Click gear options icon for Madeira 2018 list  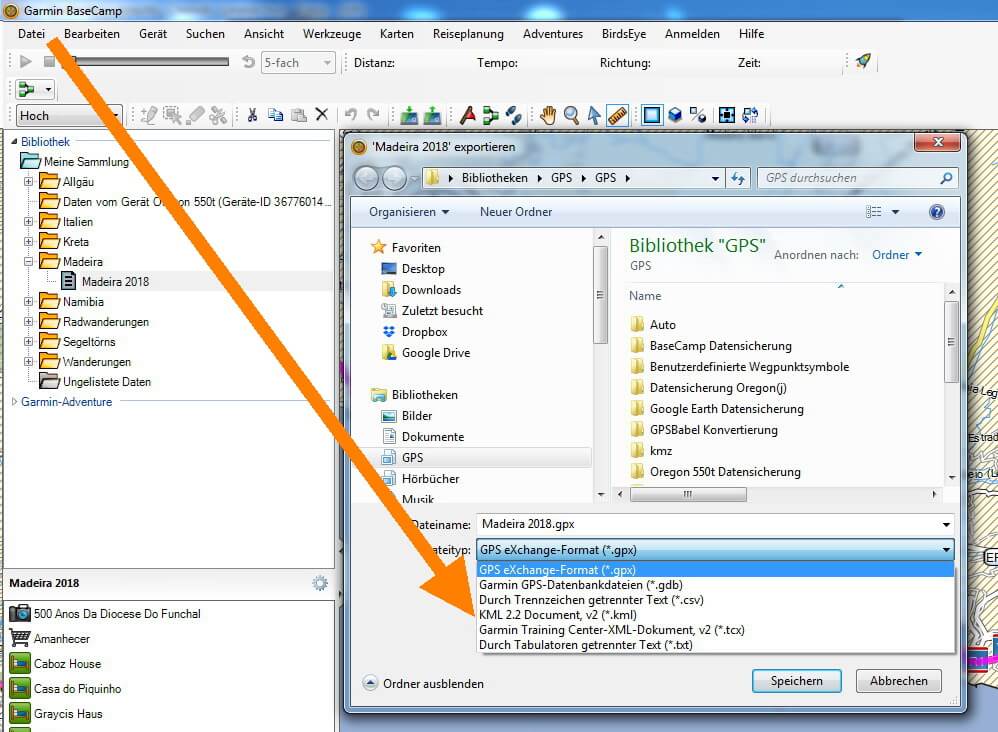tap(320, 583)
